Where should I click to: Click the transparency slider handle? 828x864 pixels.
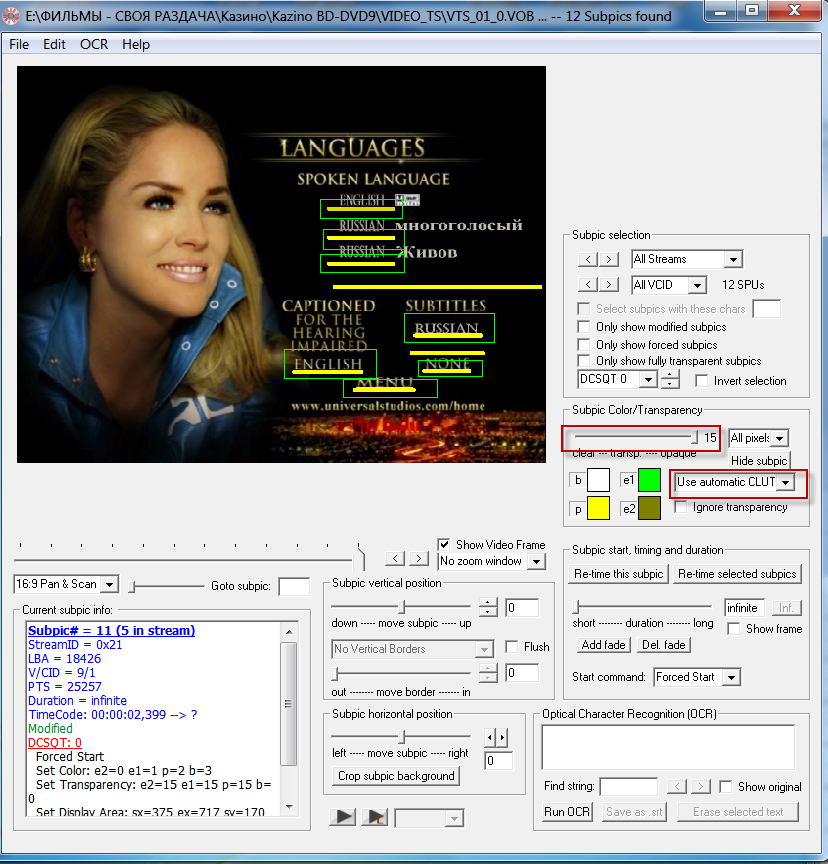click(694, 437)
